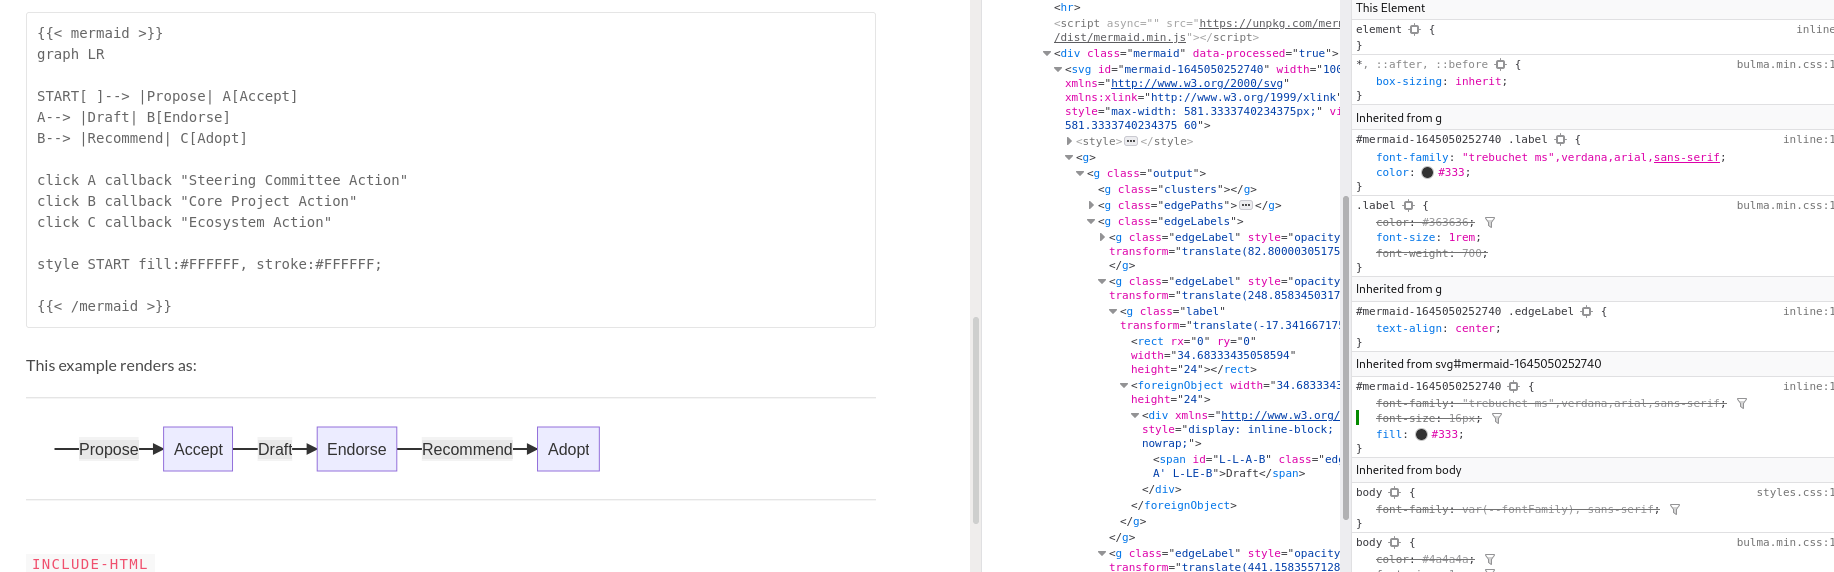The width and height of the screenshot is (1834, 572).
Task: Expand the g class="edgePaths" node
Action: pyautogui.click(x=1091, y=206)
